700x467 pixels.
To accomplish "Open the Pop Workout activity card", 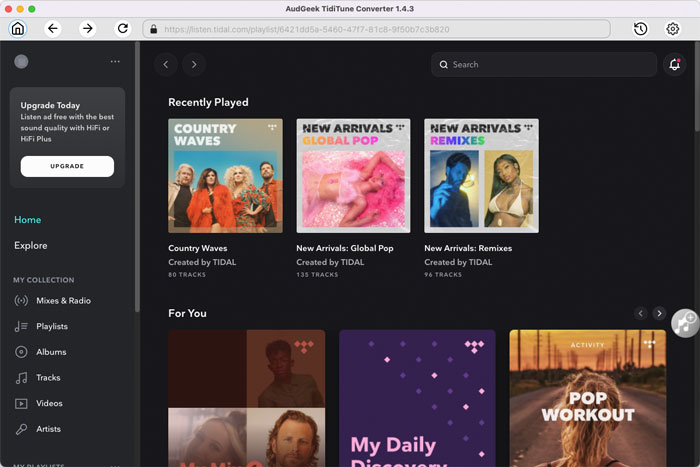I will click(x=588, y=398).
